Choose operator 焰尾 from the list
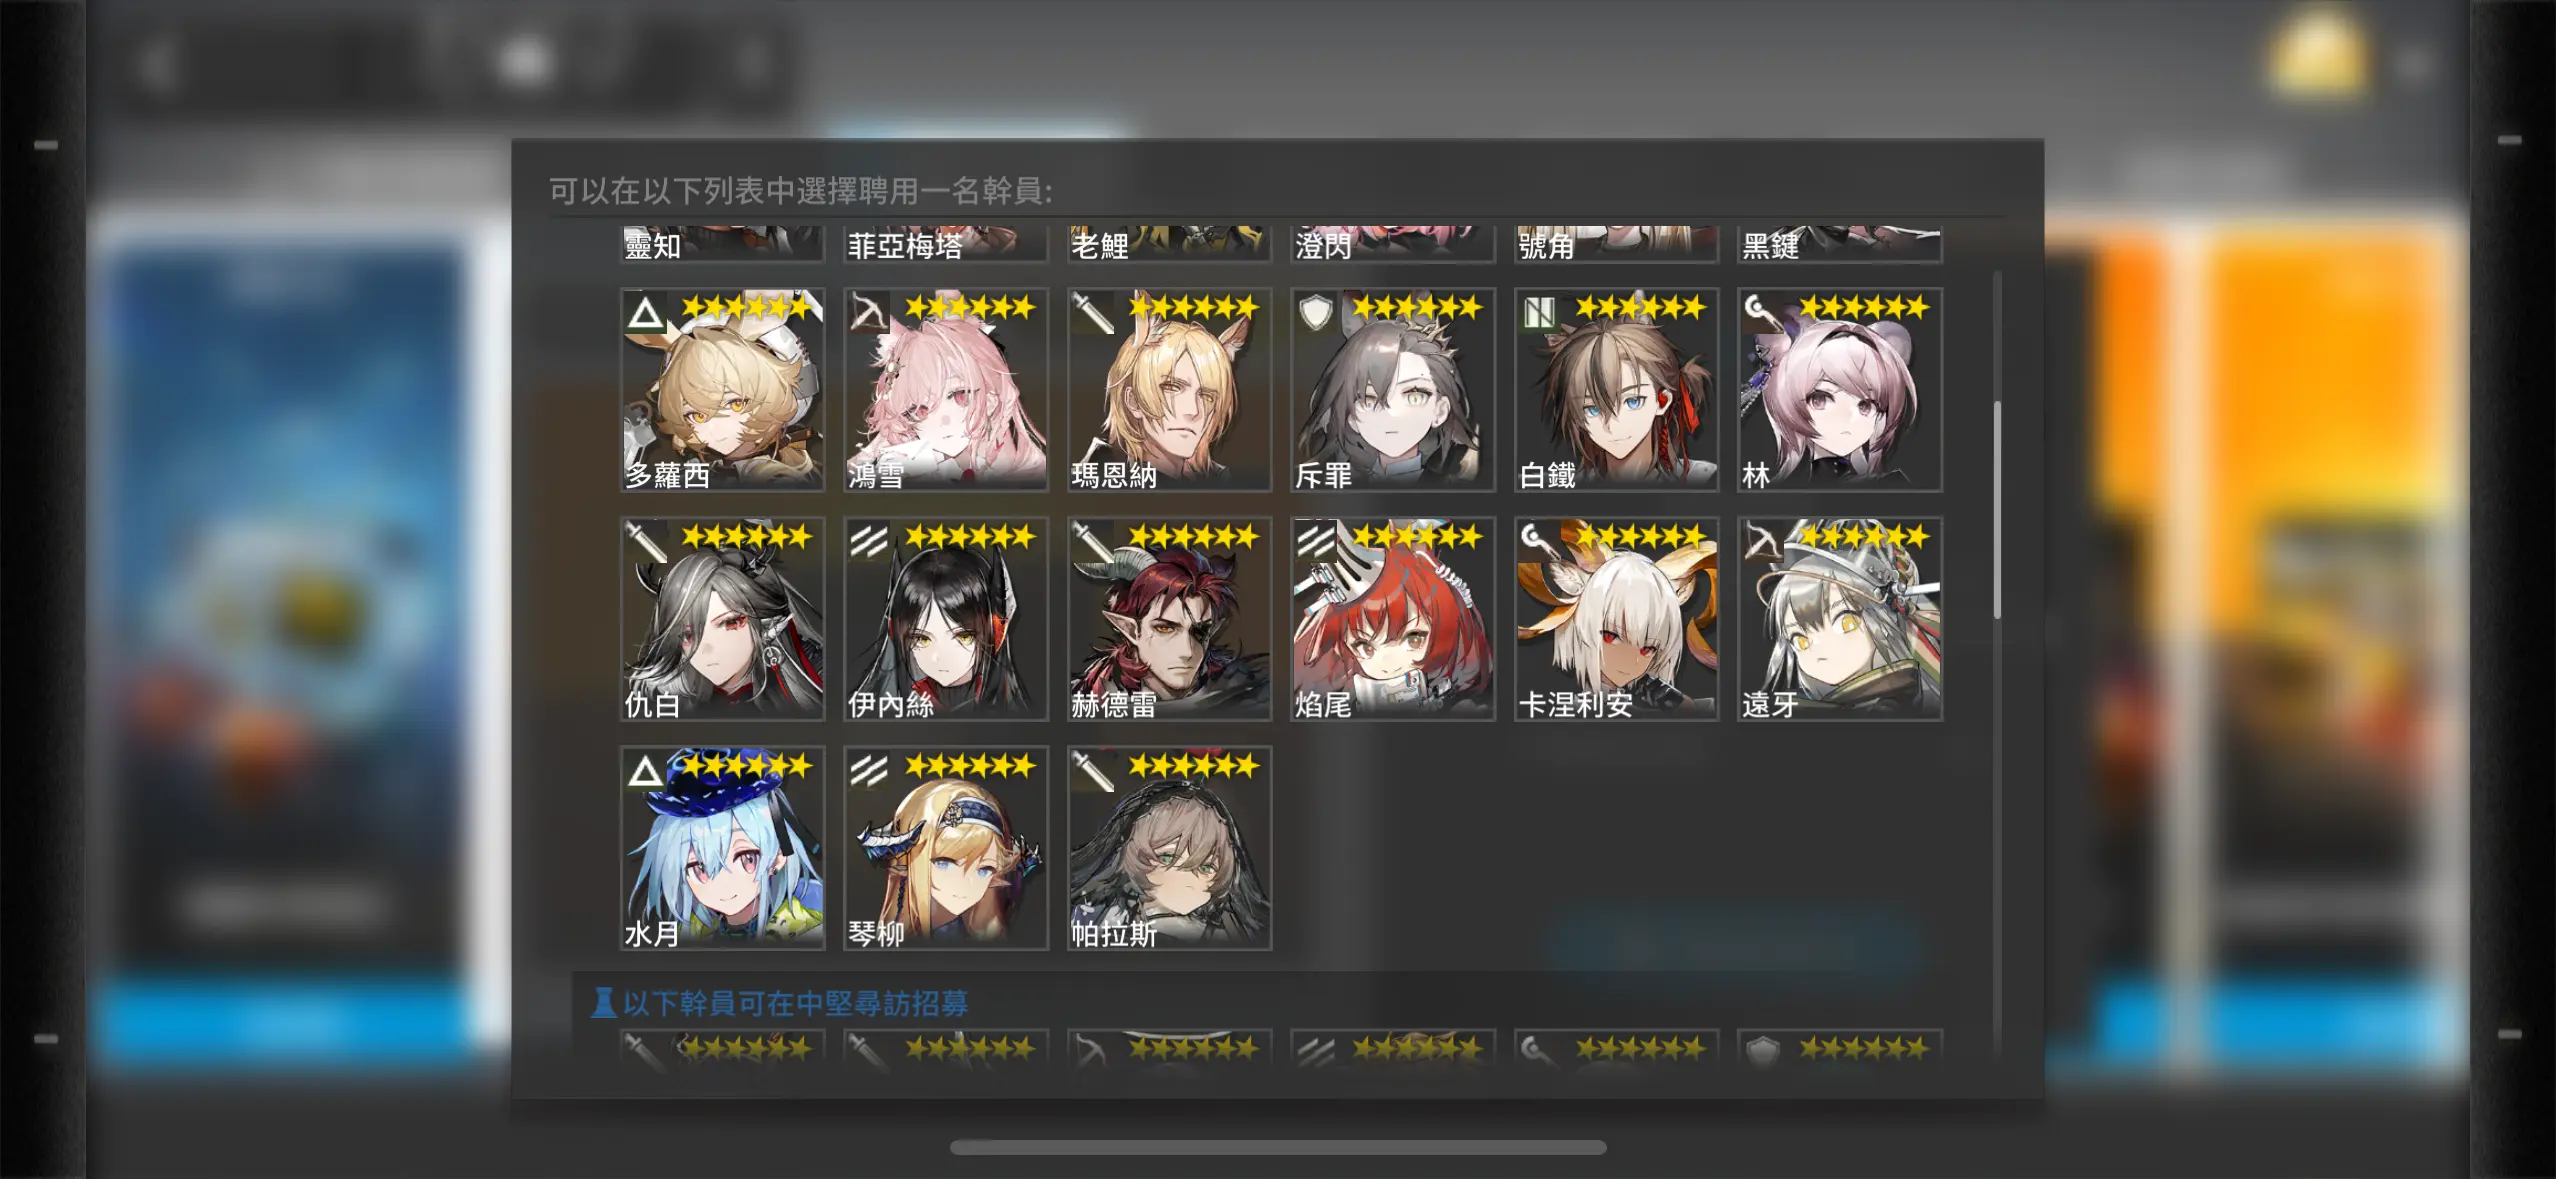 point(1393,619)
